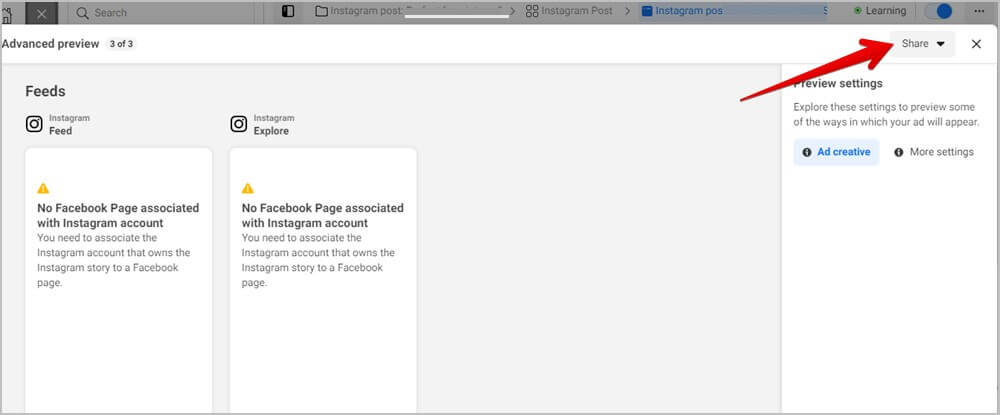Click the '3 of 3' preview counter badge

(121, 44)
